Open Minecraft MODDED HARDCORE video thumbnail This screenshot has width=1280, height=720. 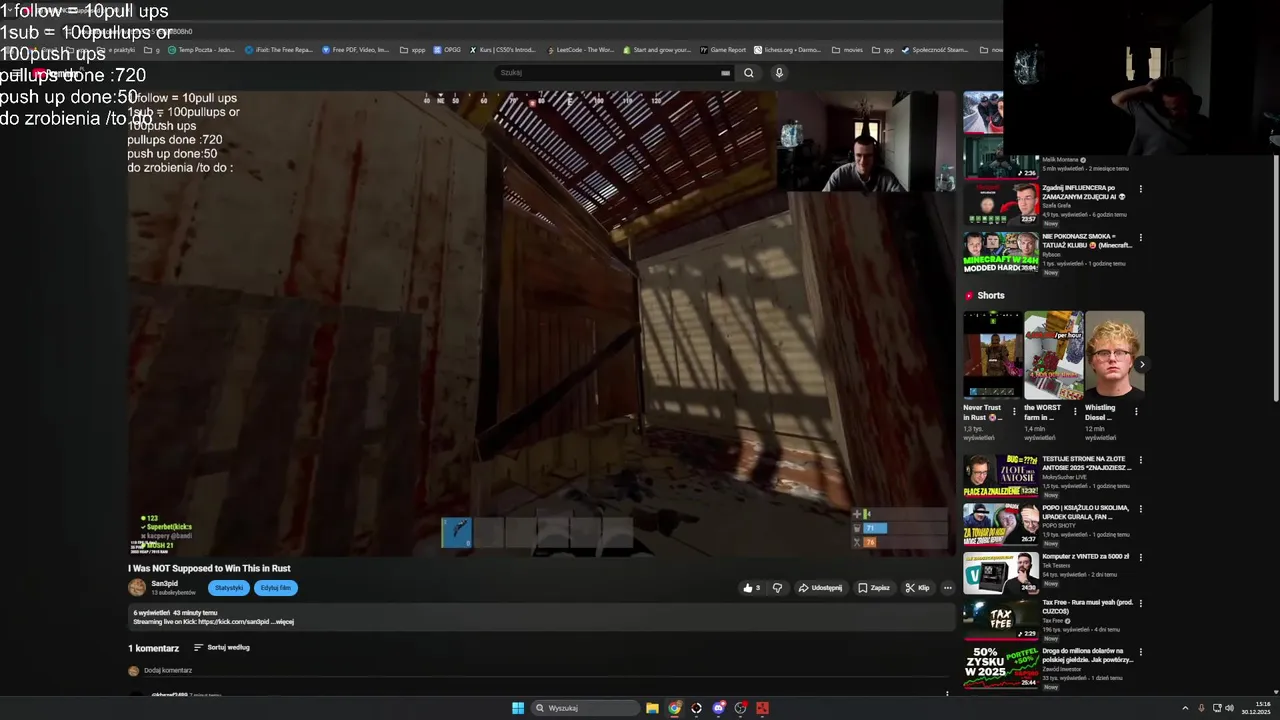1000,253
